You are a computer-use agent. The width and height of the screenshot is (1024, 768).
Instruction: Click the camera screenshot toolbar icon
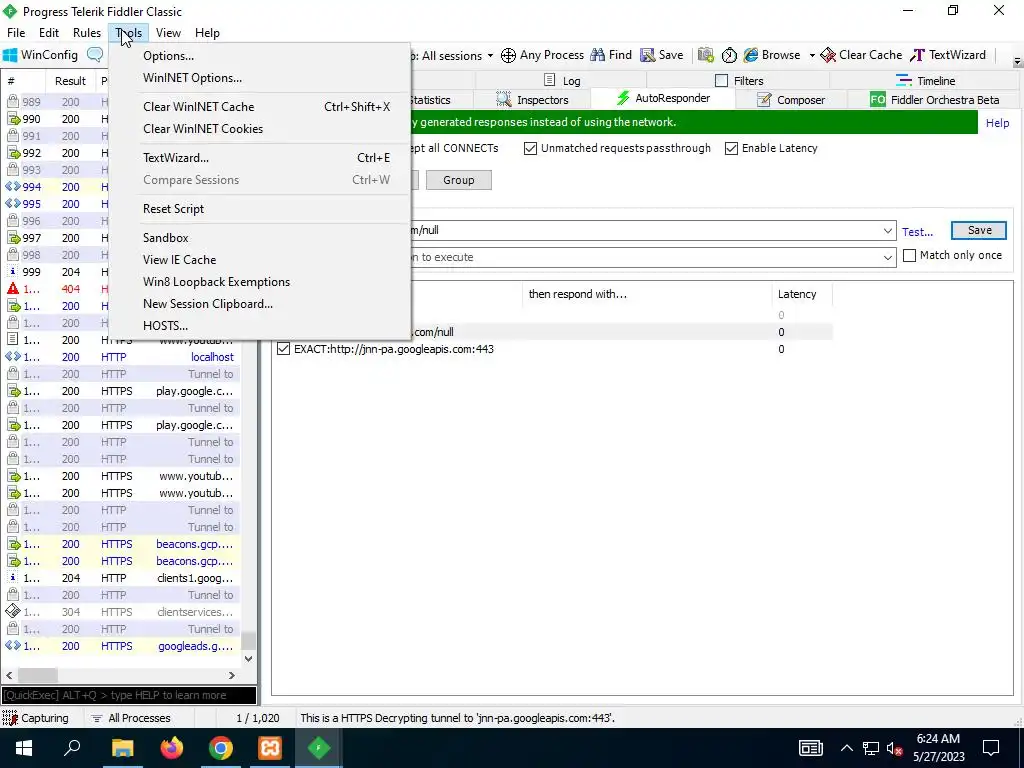(x=705, y=55)
